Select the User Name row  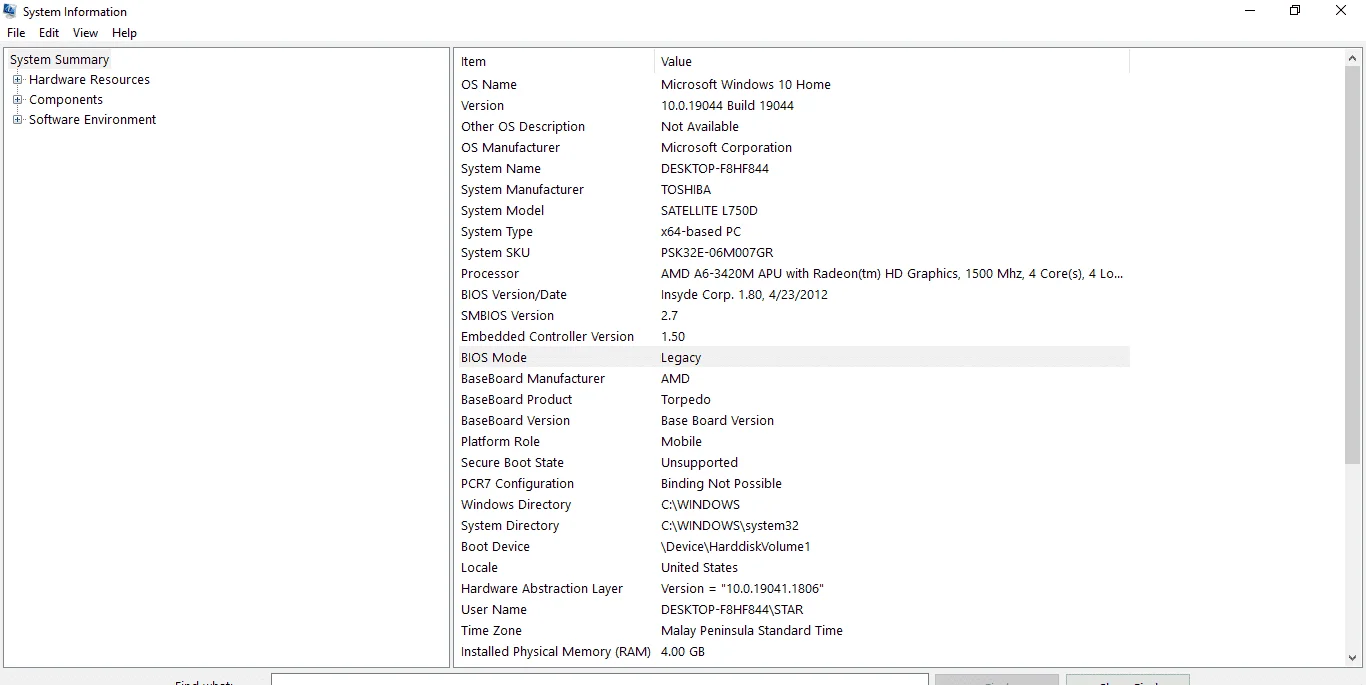click(792, 610)
